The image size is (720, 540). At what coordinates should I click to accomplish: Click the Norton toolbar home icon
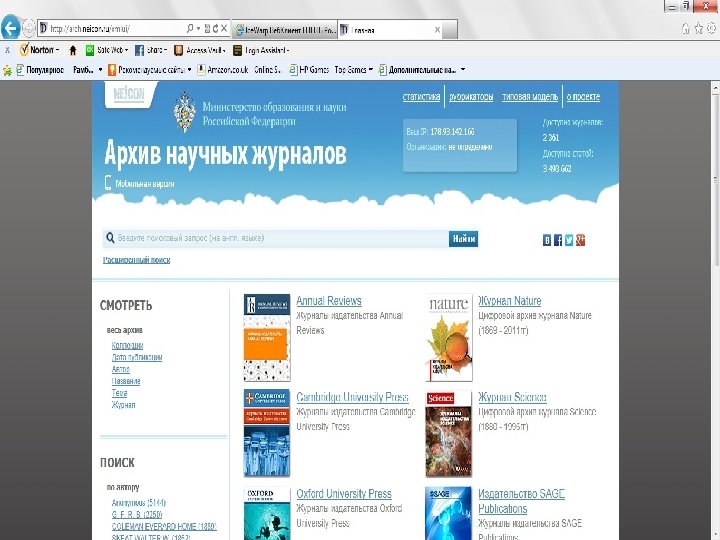(73, 50)
